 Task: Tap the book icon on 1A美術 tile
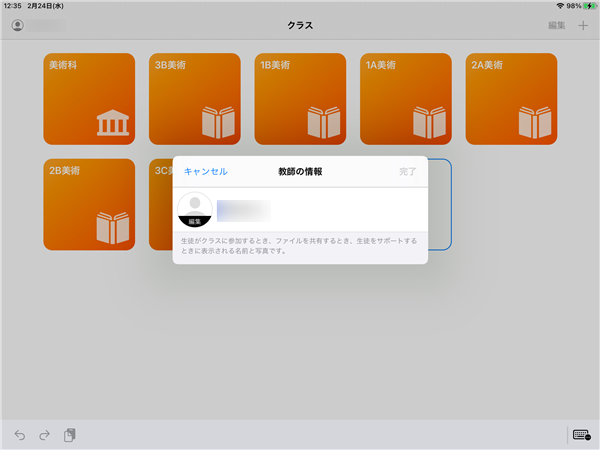[x=430, y=122]
